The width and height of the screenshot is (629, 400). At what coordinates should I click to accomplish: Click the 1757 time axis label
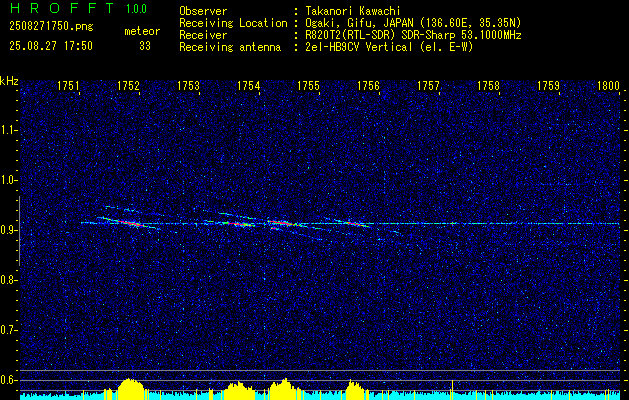click(x=428, y=85)
